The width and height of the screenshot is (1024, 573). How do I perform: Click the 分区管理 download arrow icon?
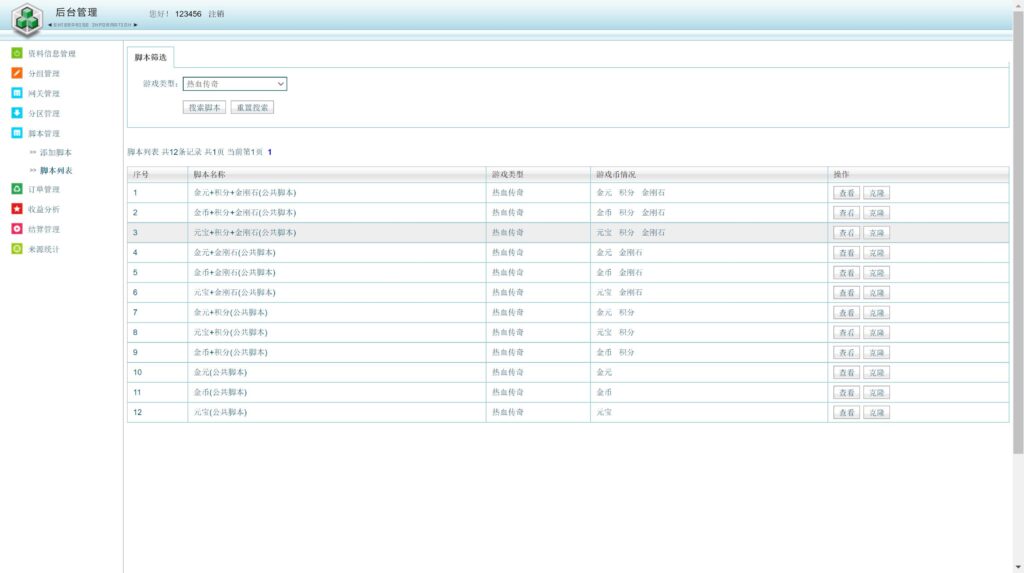(17, 113)
